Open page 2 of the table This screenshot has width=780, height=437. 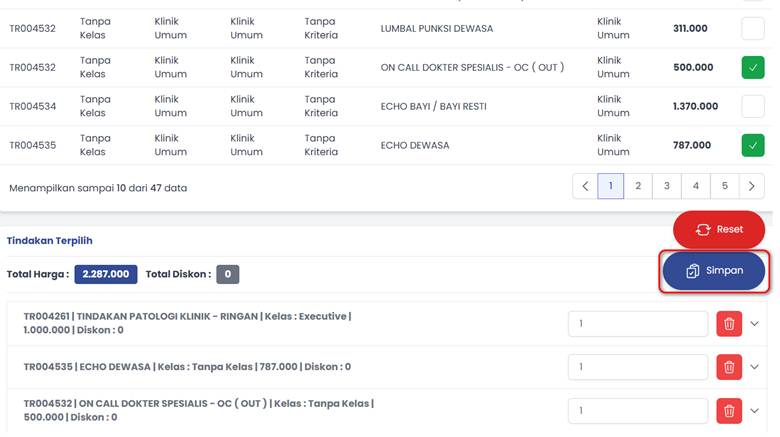(x=638, y=186)
